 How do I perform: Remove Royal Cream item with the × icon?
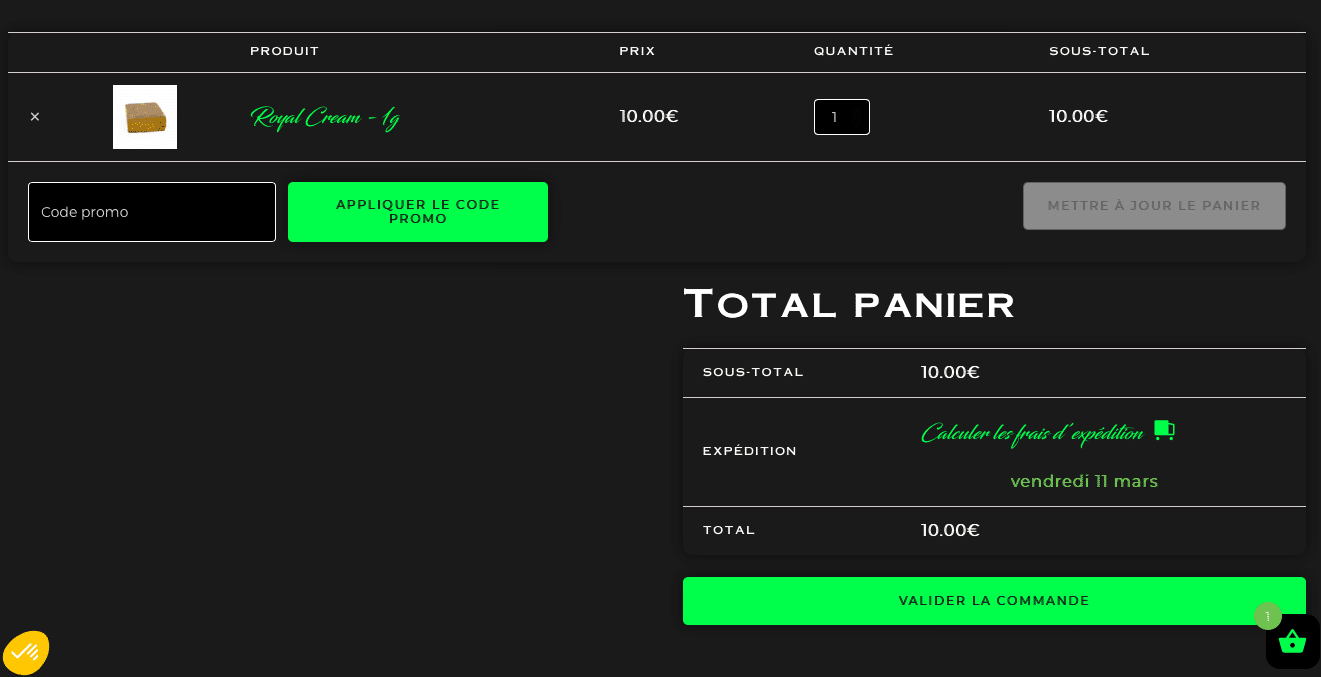pyautogui.click(x=35, y=117)
